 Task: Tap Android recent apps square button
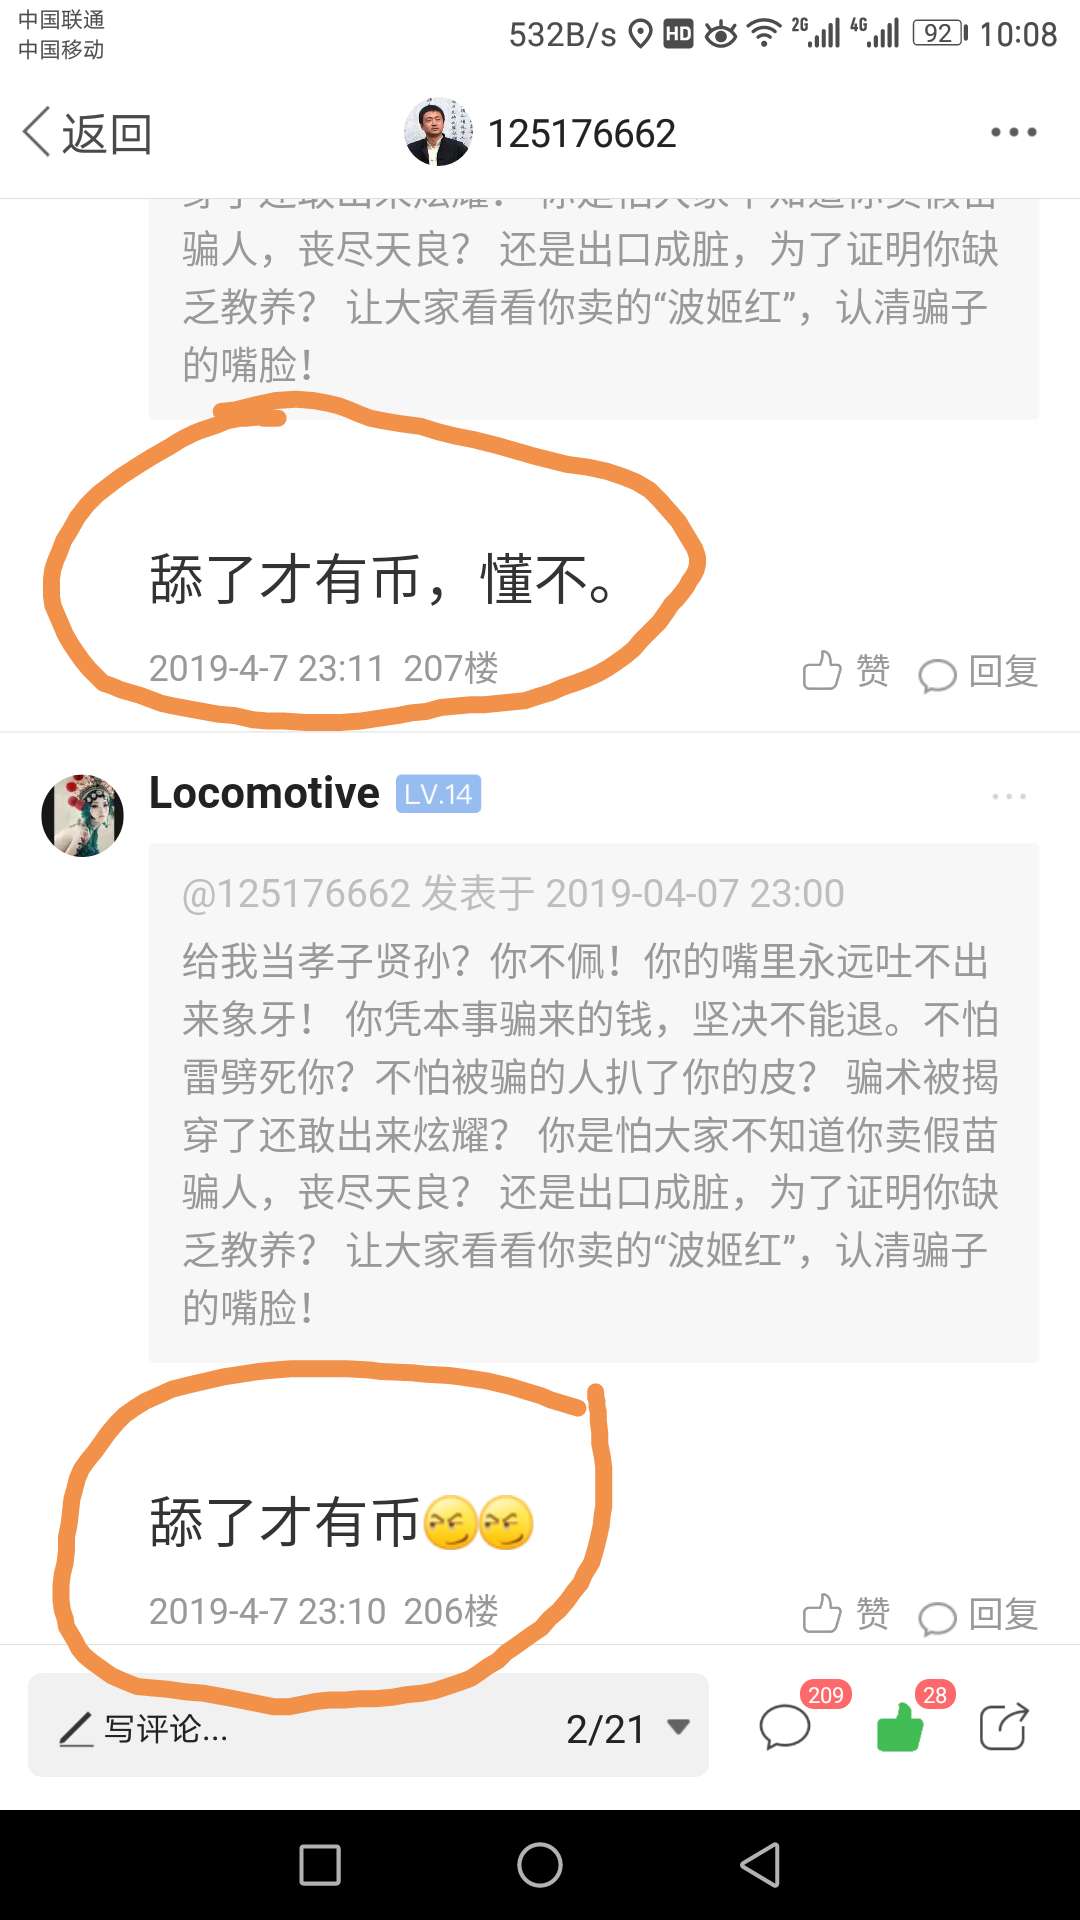[x=320, y=1865]
